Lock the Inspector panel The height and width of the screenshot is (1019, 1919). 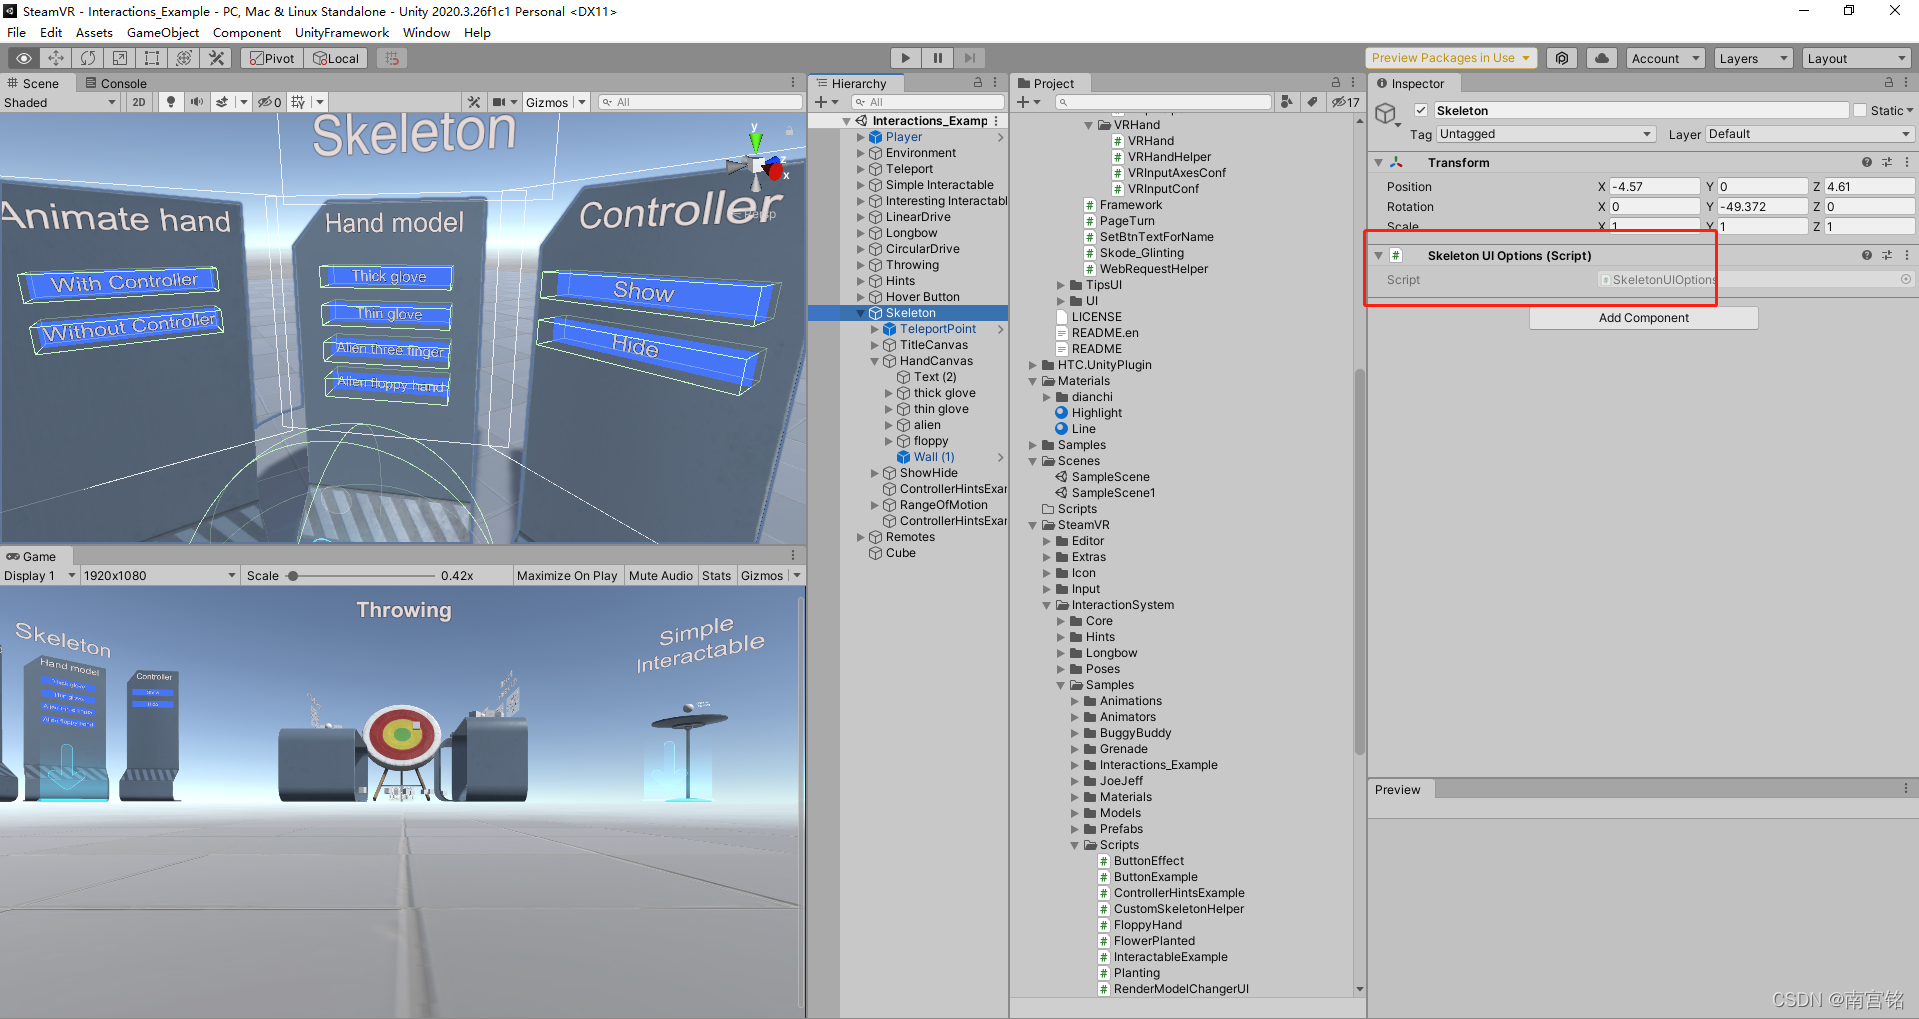(1889, 83)
